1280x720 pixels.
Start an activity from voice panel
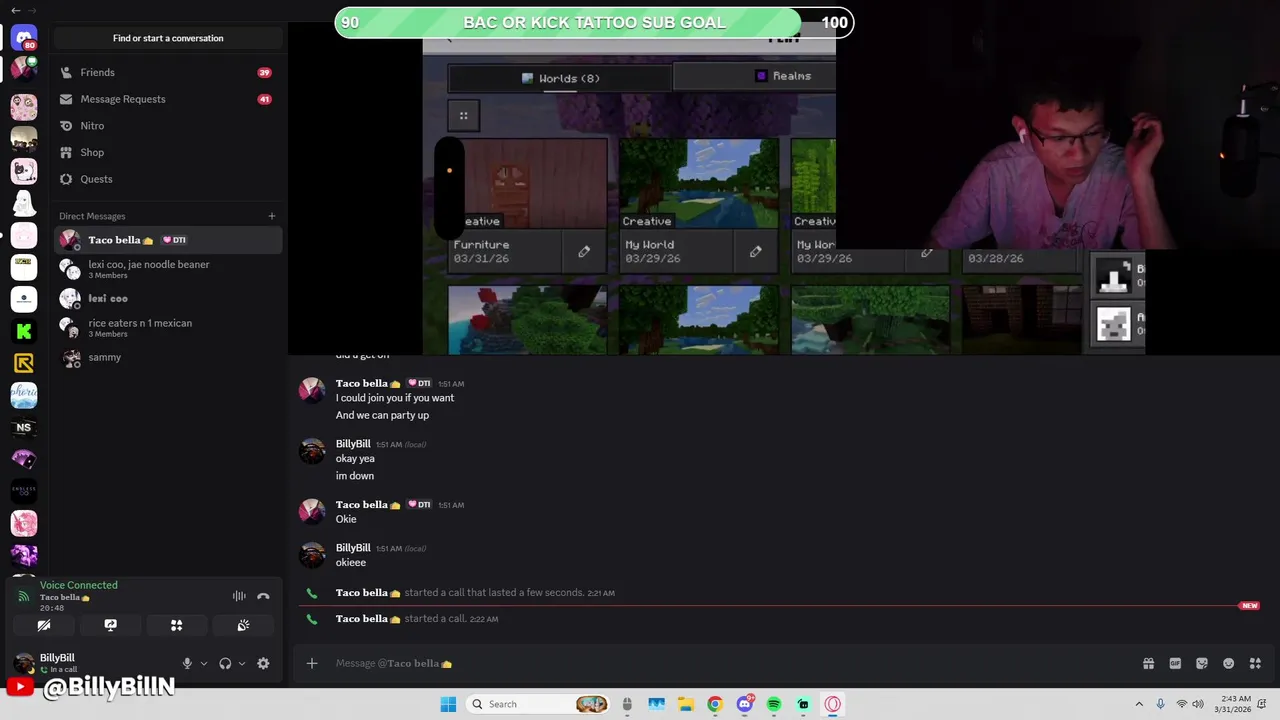pos(176,625)
